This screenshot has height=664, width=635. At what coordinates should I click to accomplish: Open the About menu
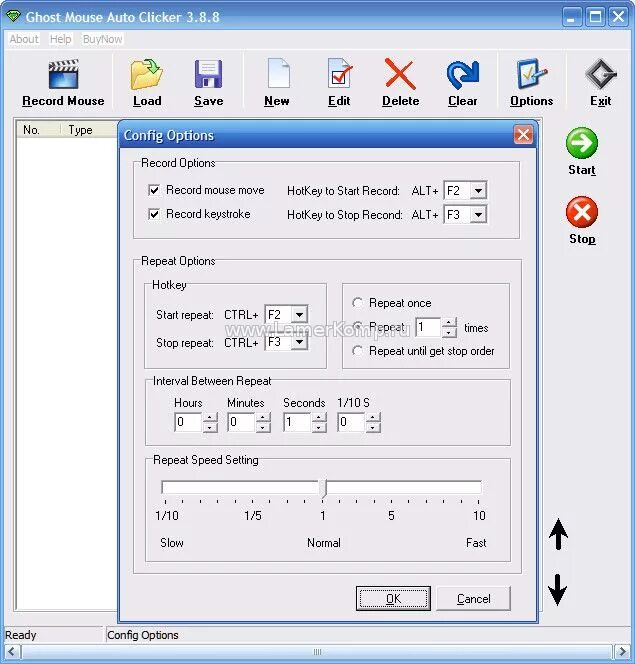point(24,39)
